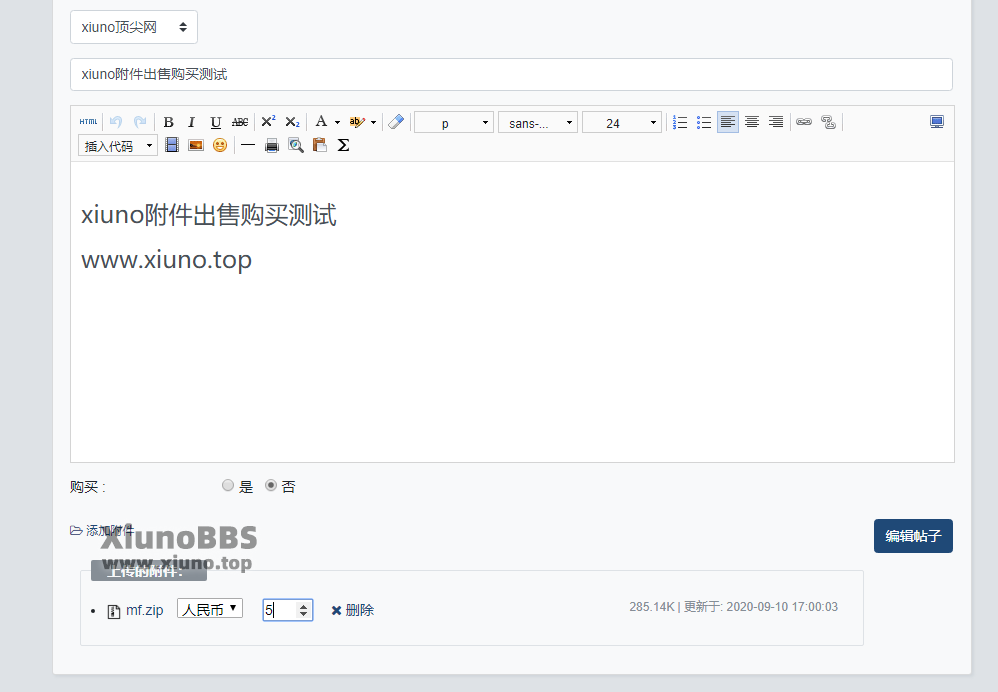Undo the last edit in the editor
Viewport: 998px width, 692px height.
[116, 122]
